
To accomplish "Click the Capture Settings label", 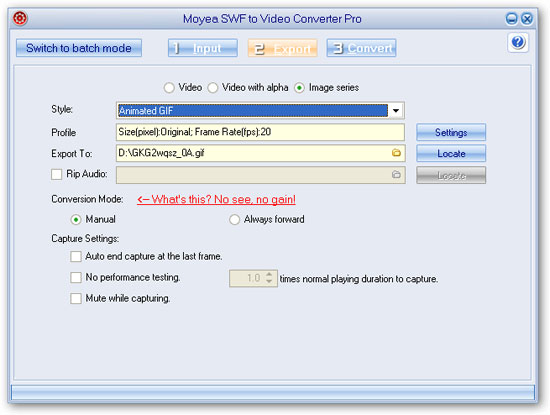I will coord(85,239).
